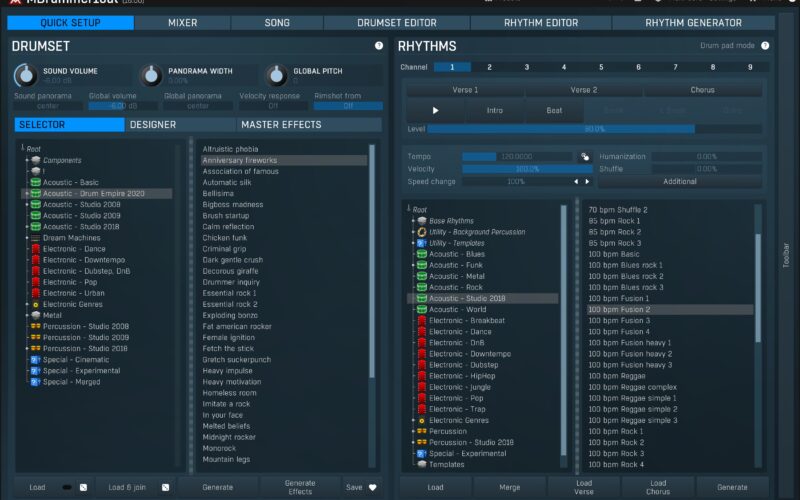Click the Load Verse button

(584, 487)
